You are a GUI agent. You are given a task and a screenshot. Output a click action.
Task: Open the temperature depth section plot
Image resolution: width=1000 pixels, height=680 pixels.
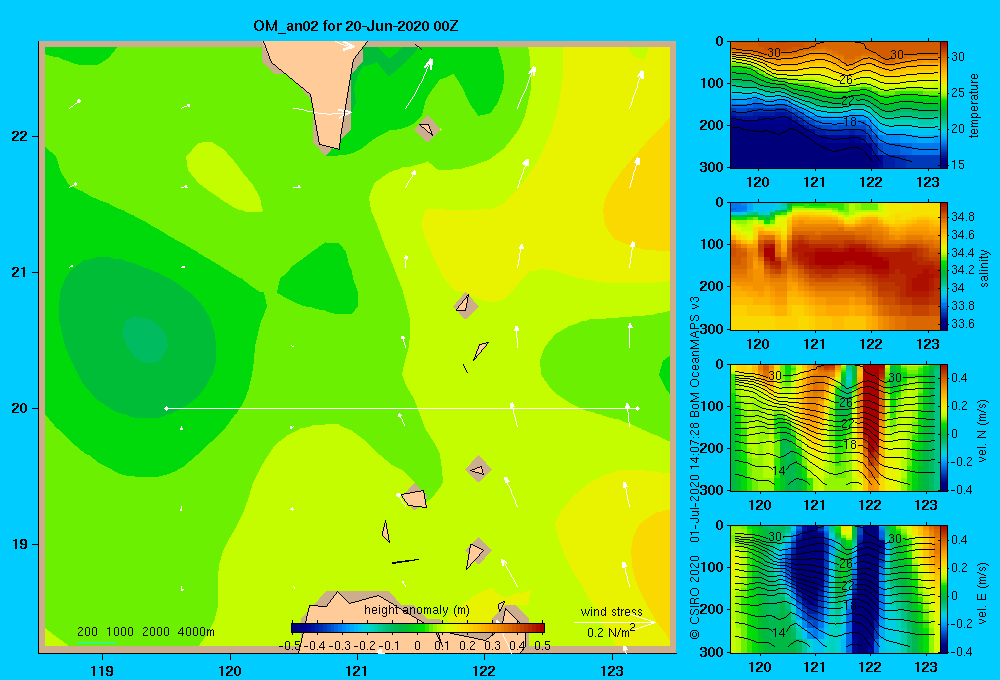pos(834,105)
